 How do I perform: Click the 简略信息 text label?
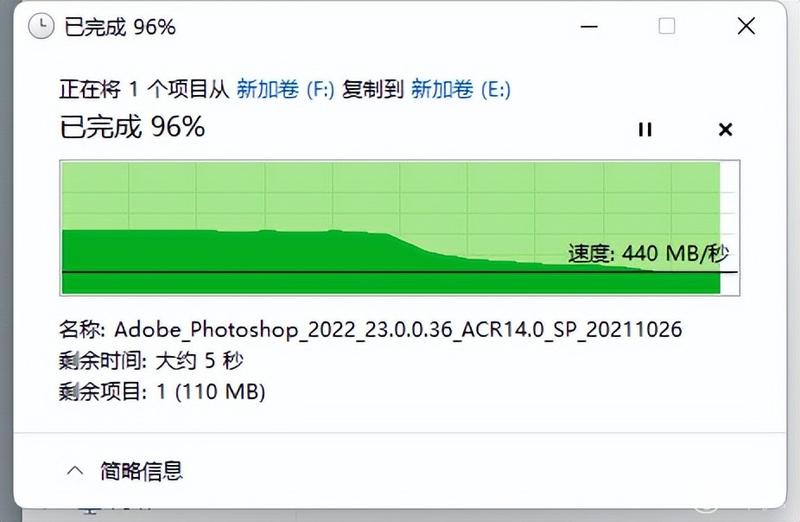tap(141, 470)
